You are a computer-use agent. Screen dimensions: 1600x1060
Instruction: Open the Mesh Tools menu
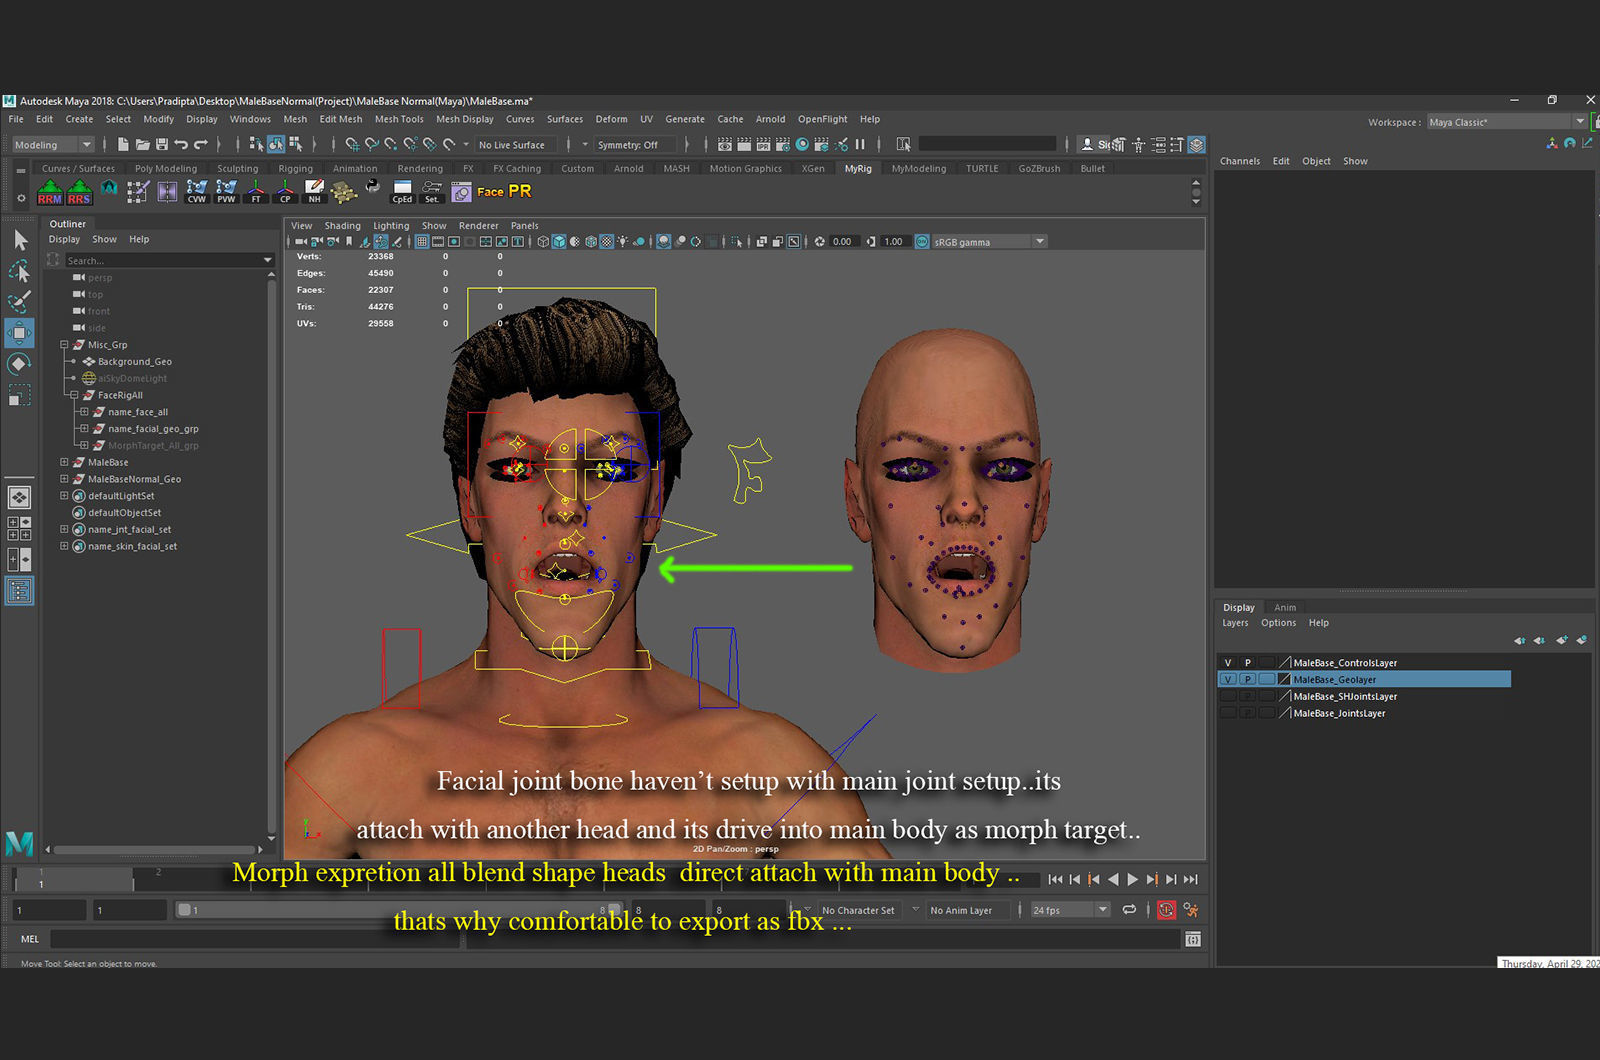[399, 119]
